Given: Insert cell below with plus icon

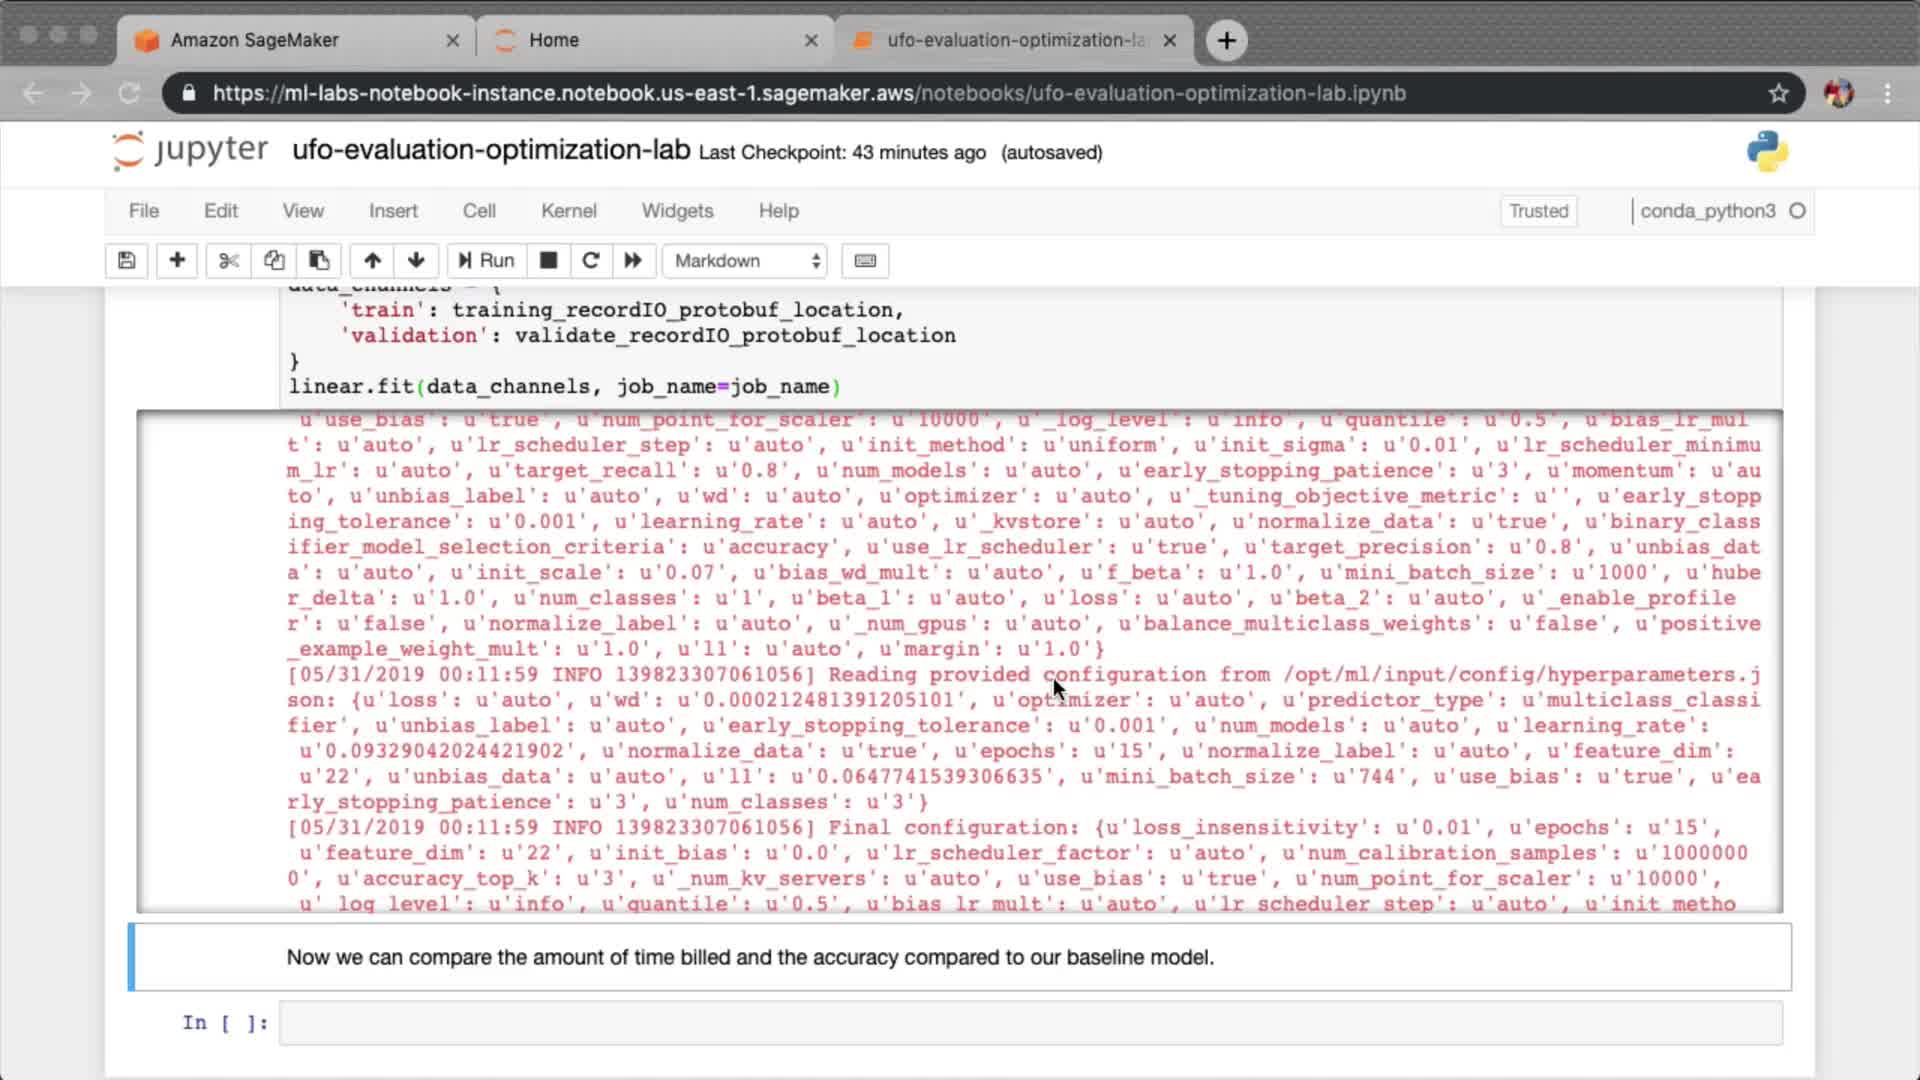Looking at the screenshot, I should 177,260.
